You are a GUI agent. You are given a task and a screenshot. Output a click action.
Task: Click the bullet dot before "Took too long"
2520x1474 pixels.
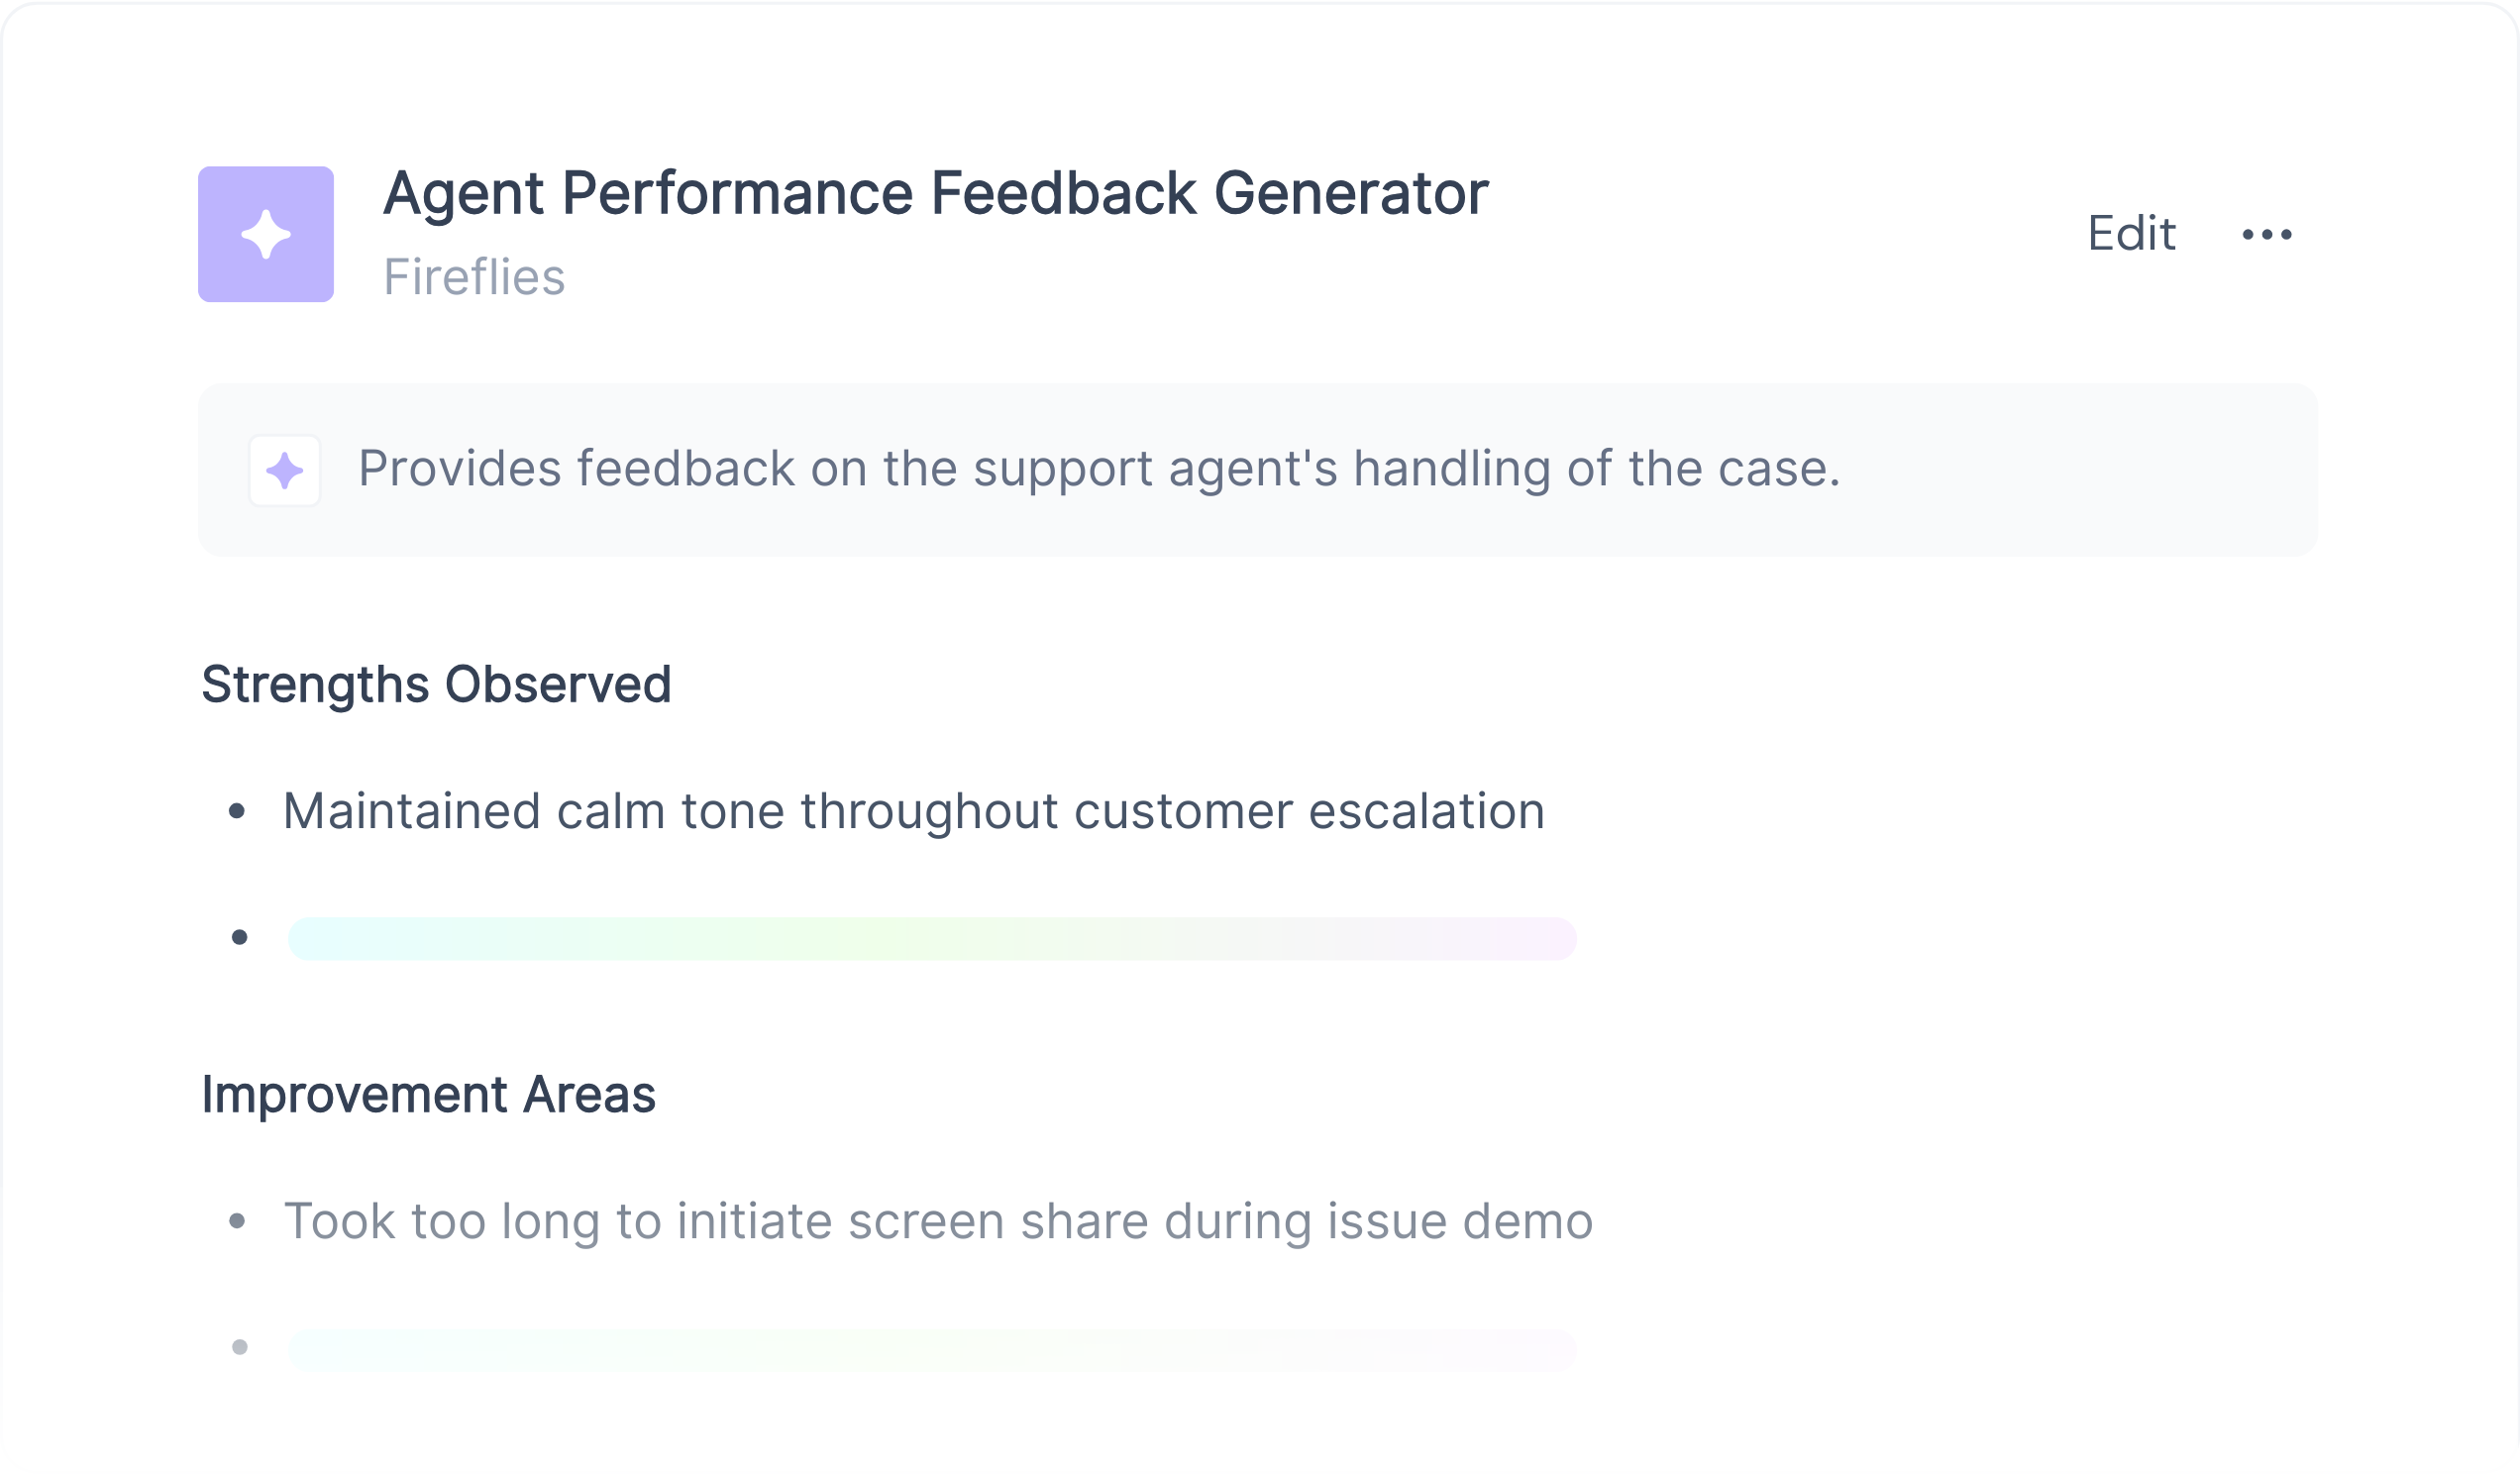point(237,1221)
